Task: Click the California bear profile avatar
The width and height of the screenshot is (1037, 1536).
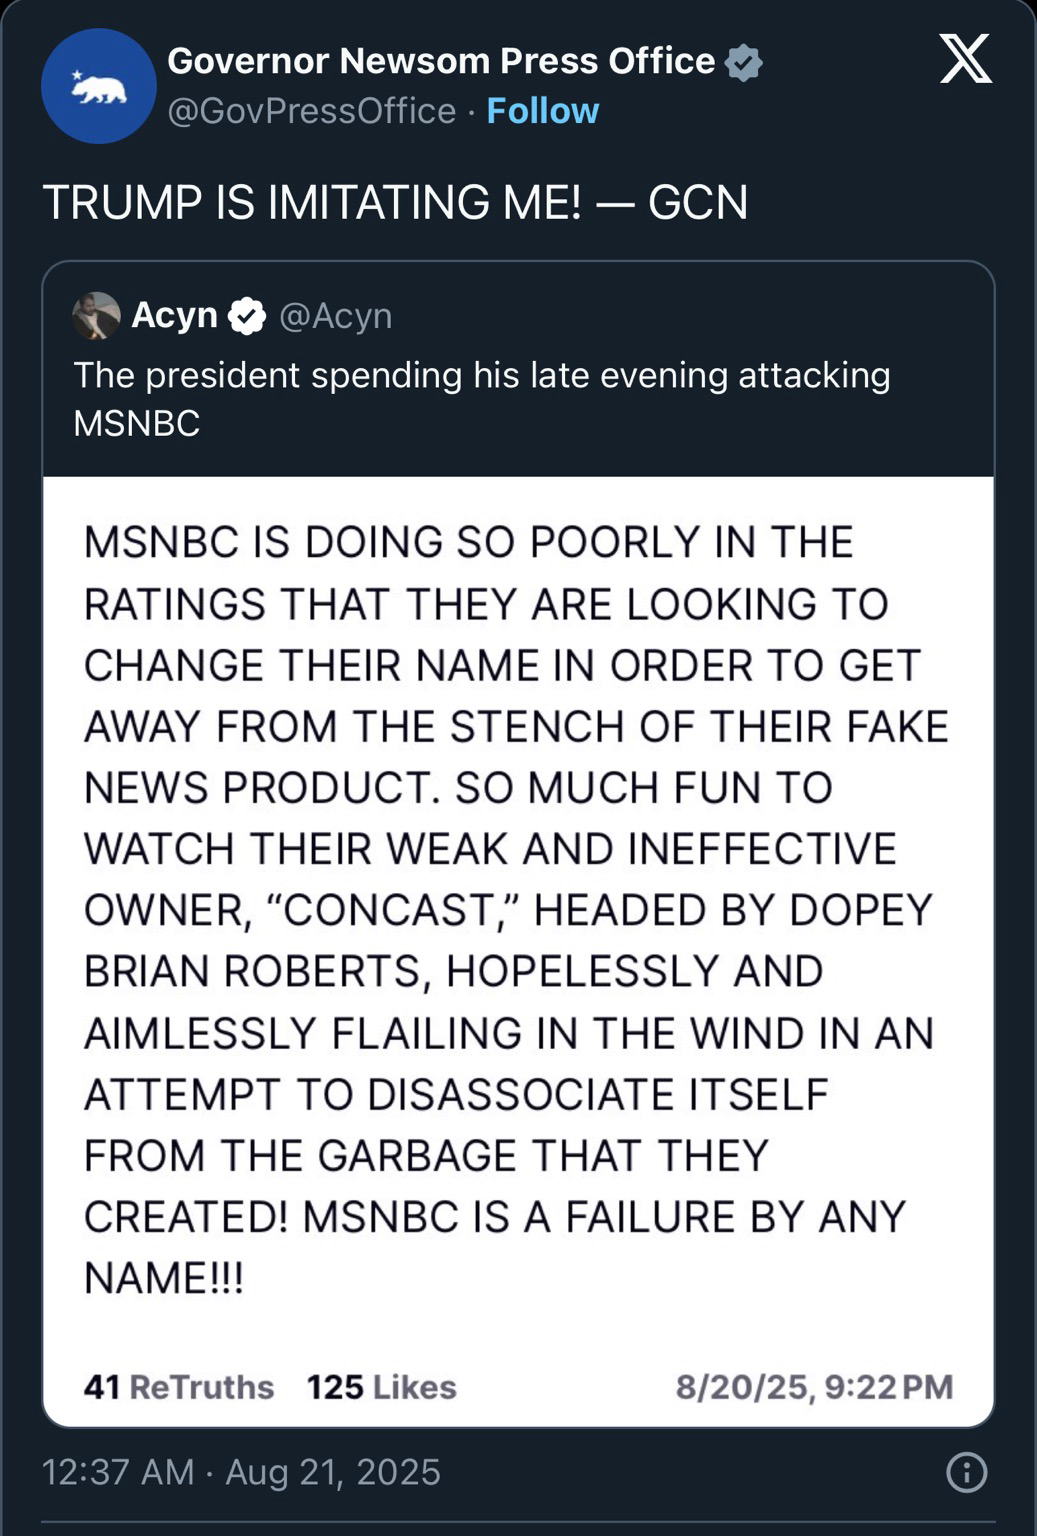Action: coord(98,86)
